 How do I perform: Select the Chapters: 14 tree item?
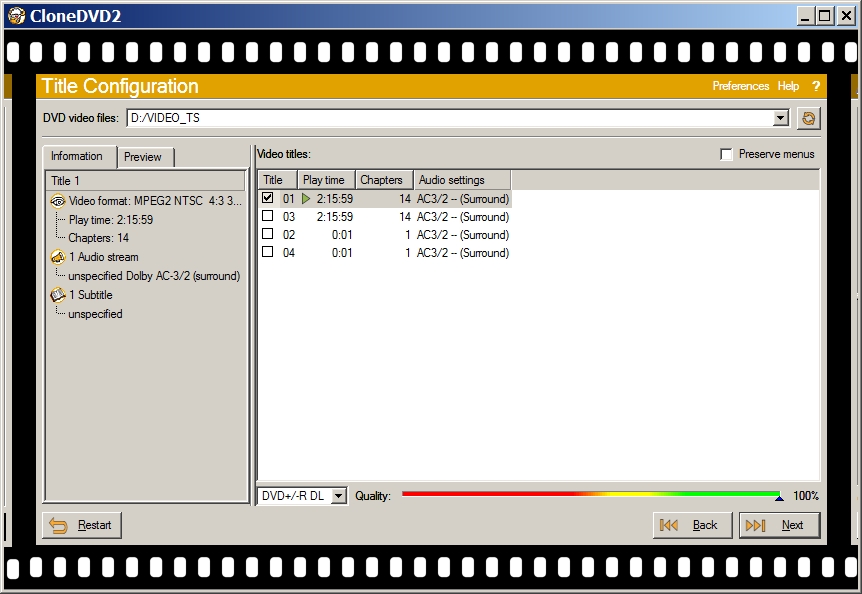tap(98, 238)
